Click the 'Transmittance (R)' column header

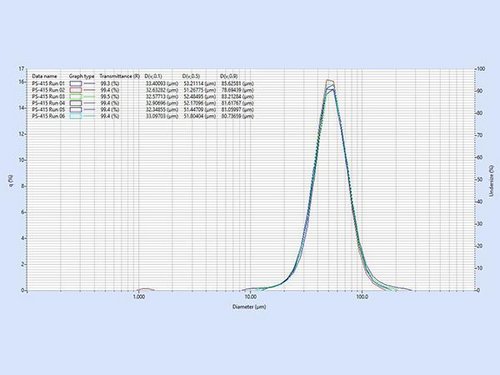point(120,76)
